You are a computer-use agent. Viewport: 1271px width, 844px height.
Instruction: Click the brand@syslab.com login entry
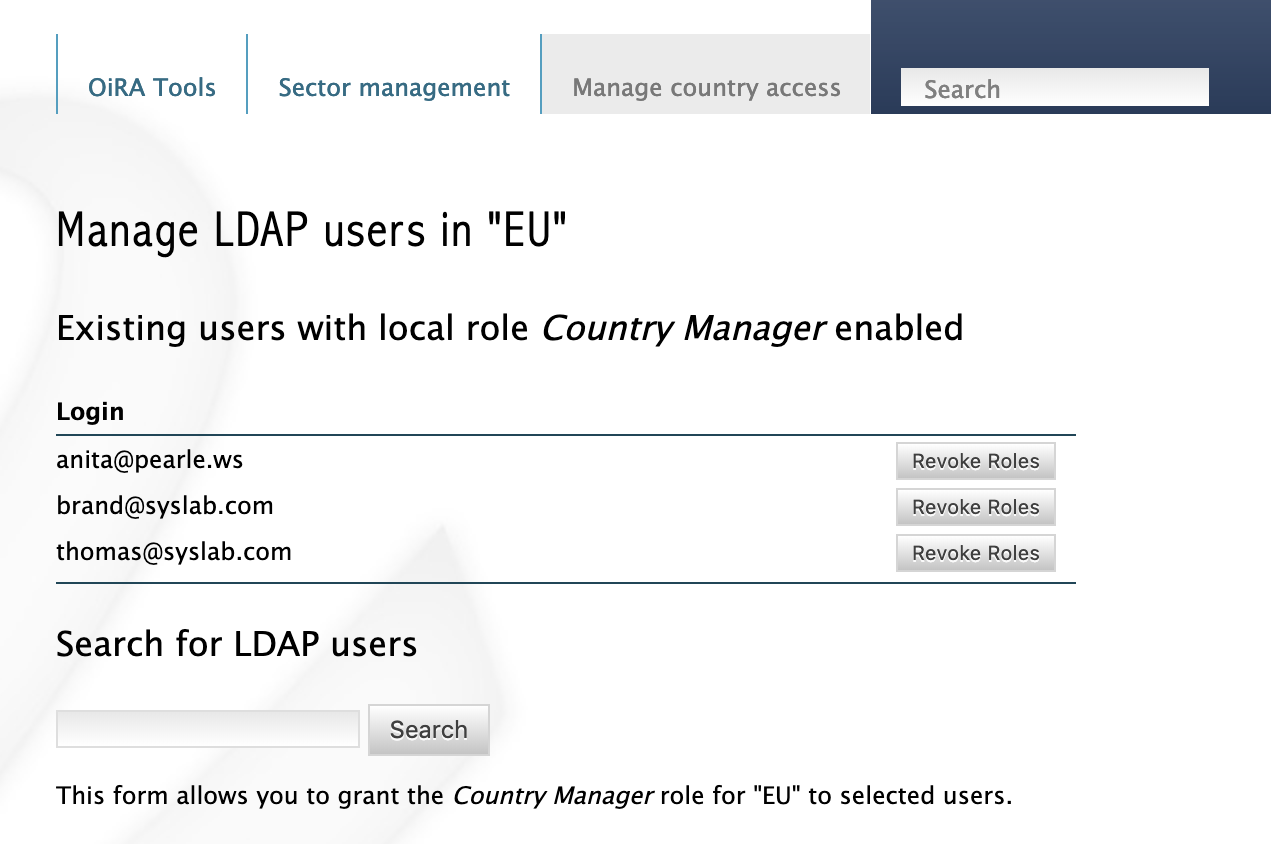(x=165, y=506)
